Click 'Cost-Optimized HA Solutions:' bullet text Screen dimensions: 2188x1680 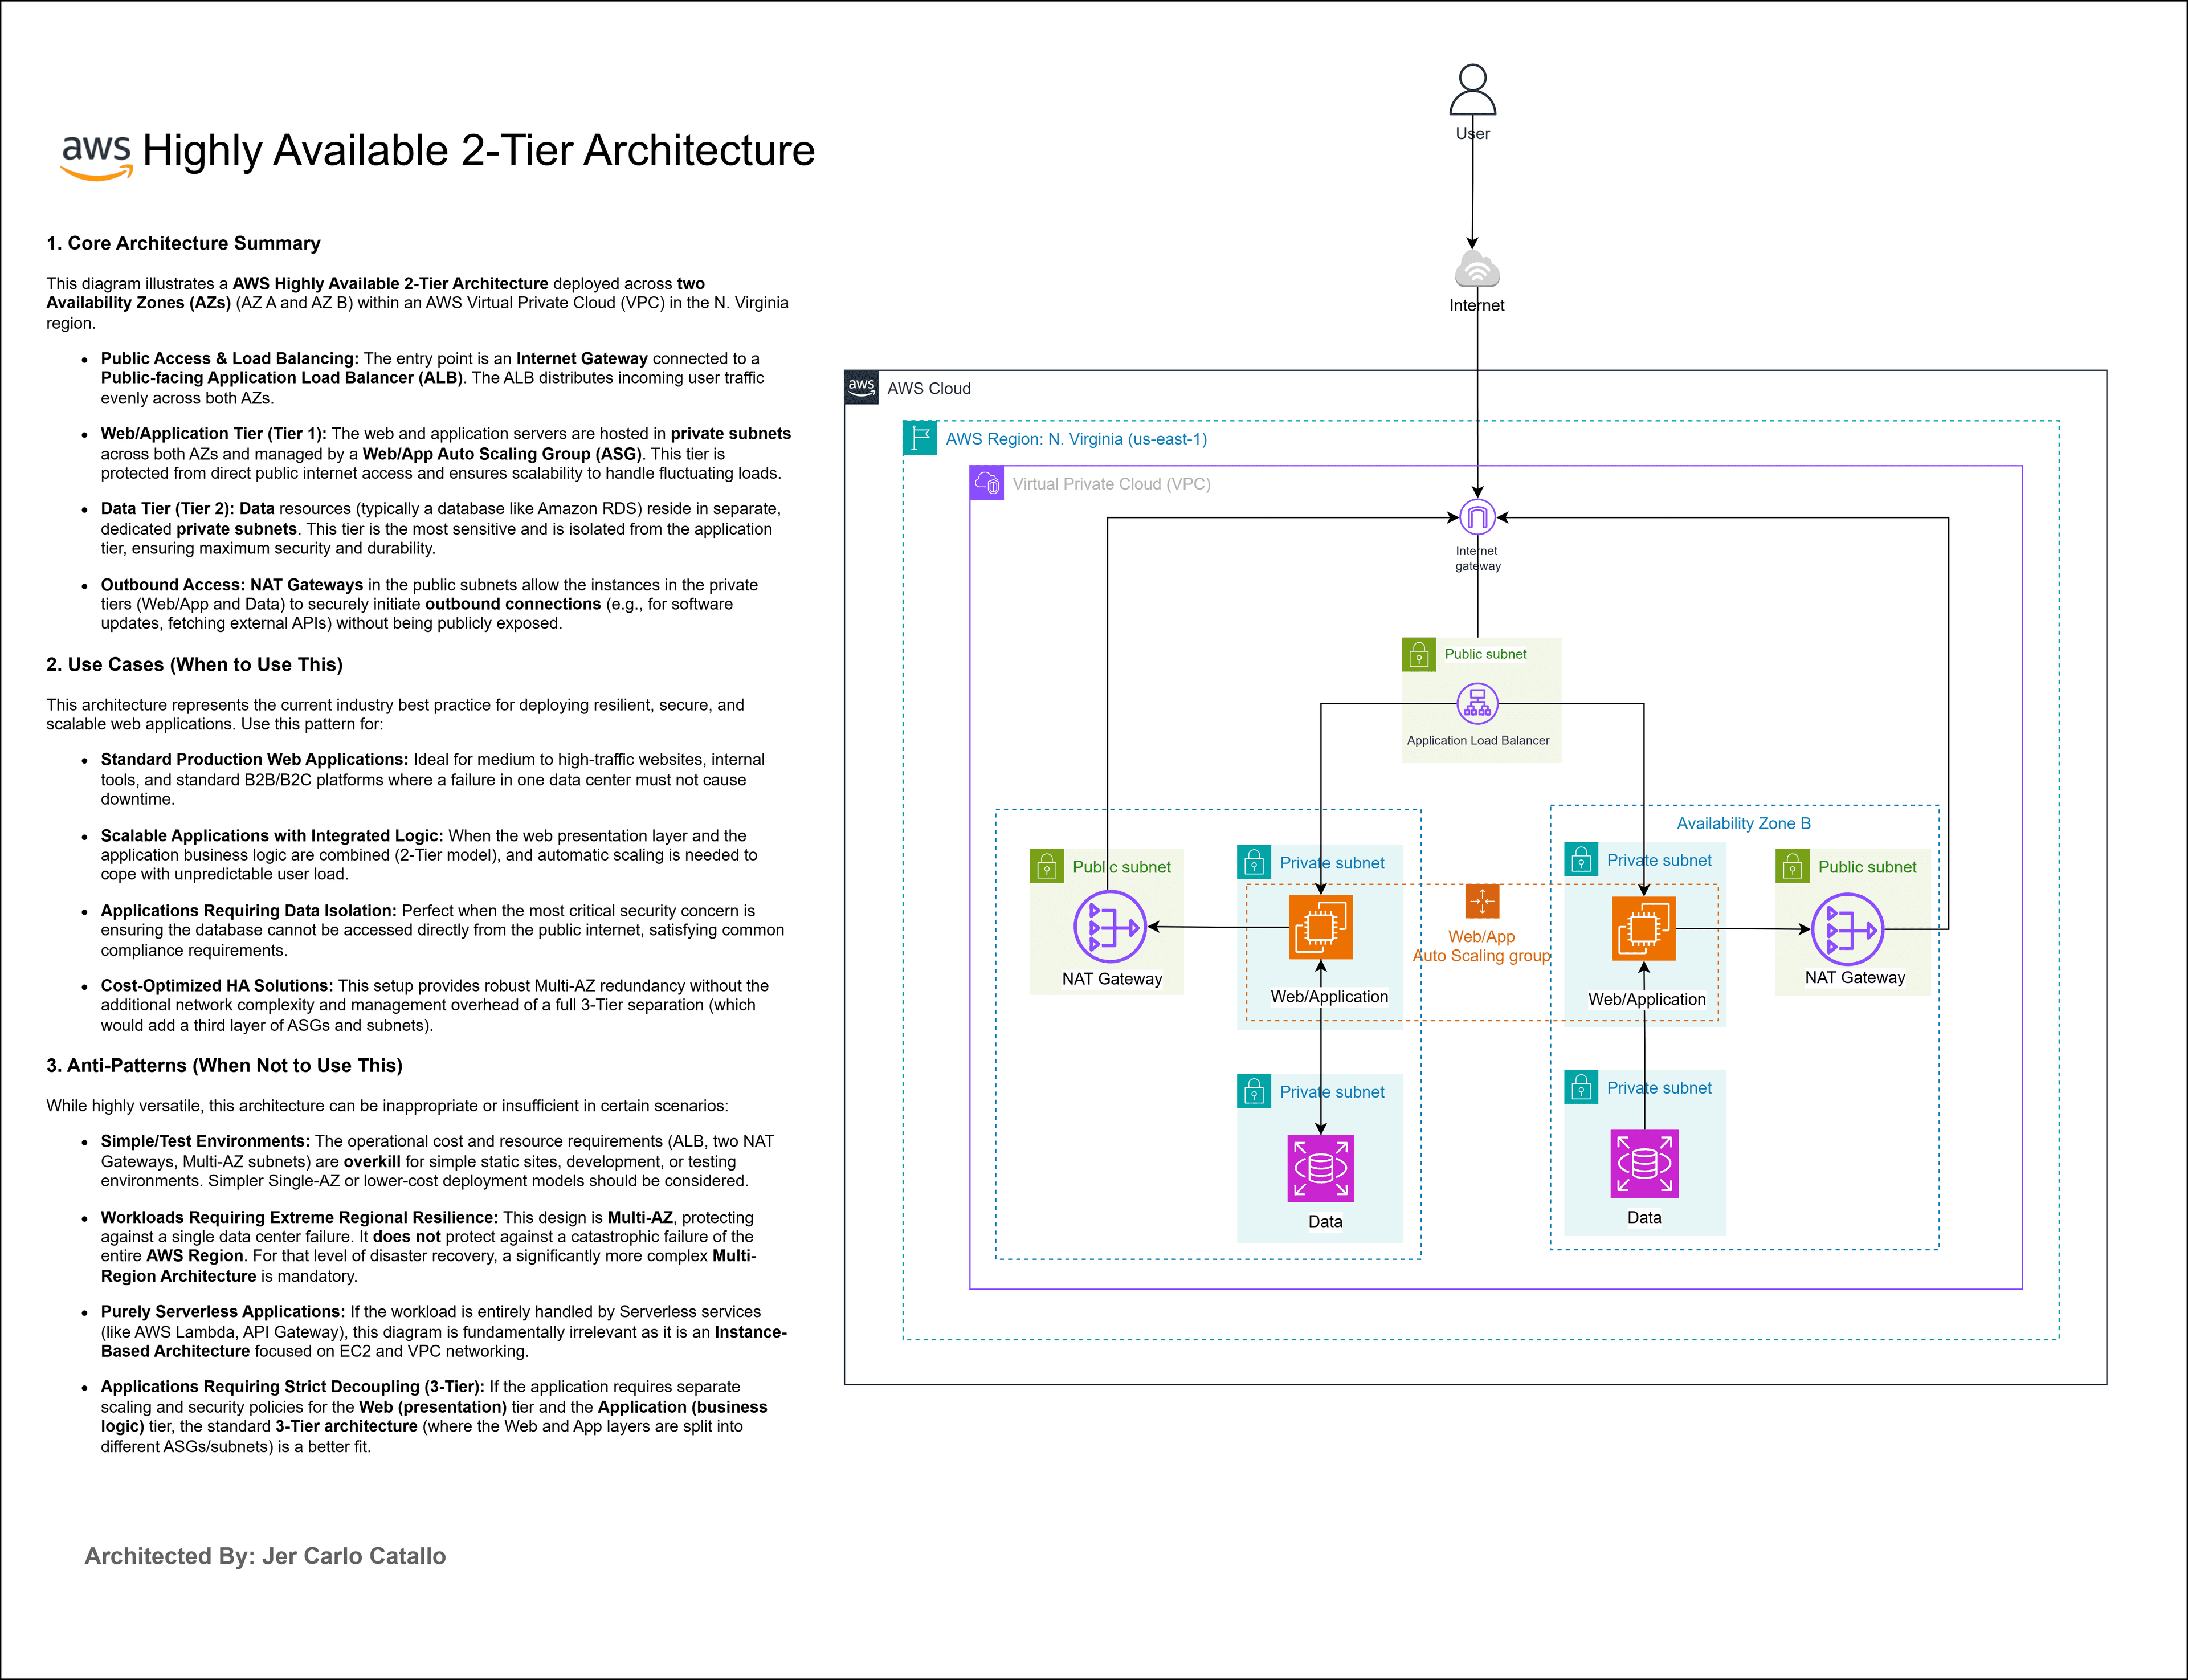(217, 985)
